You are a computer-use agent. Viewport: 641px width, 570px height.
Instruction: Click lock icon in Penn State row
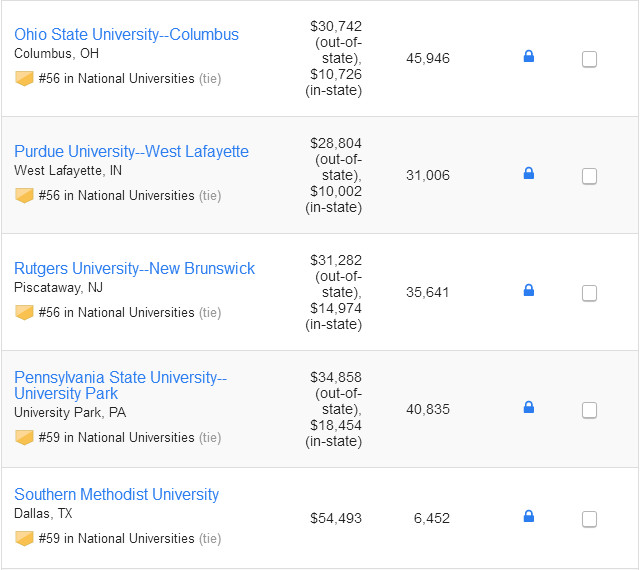(x=529, y=408)
